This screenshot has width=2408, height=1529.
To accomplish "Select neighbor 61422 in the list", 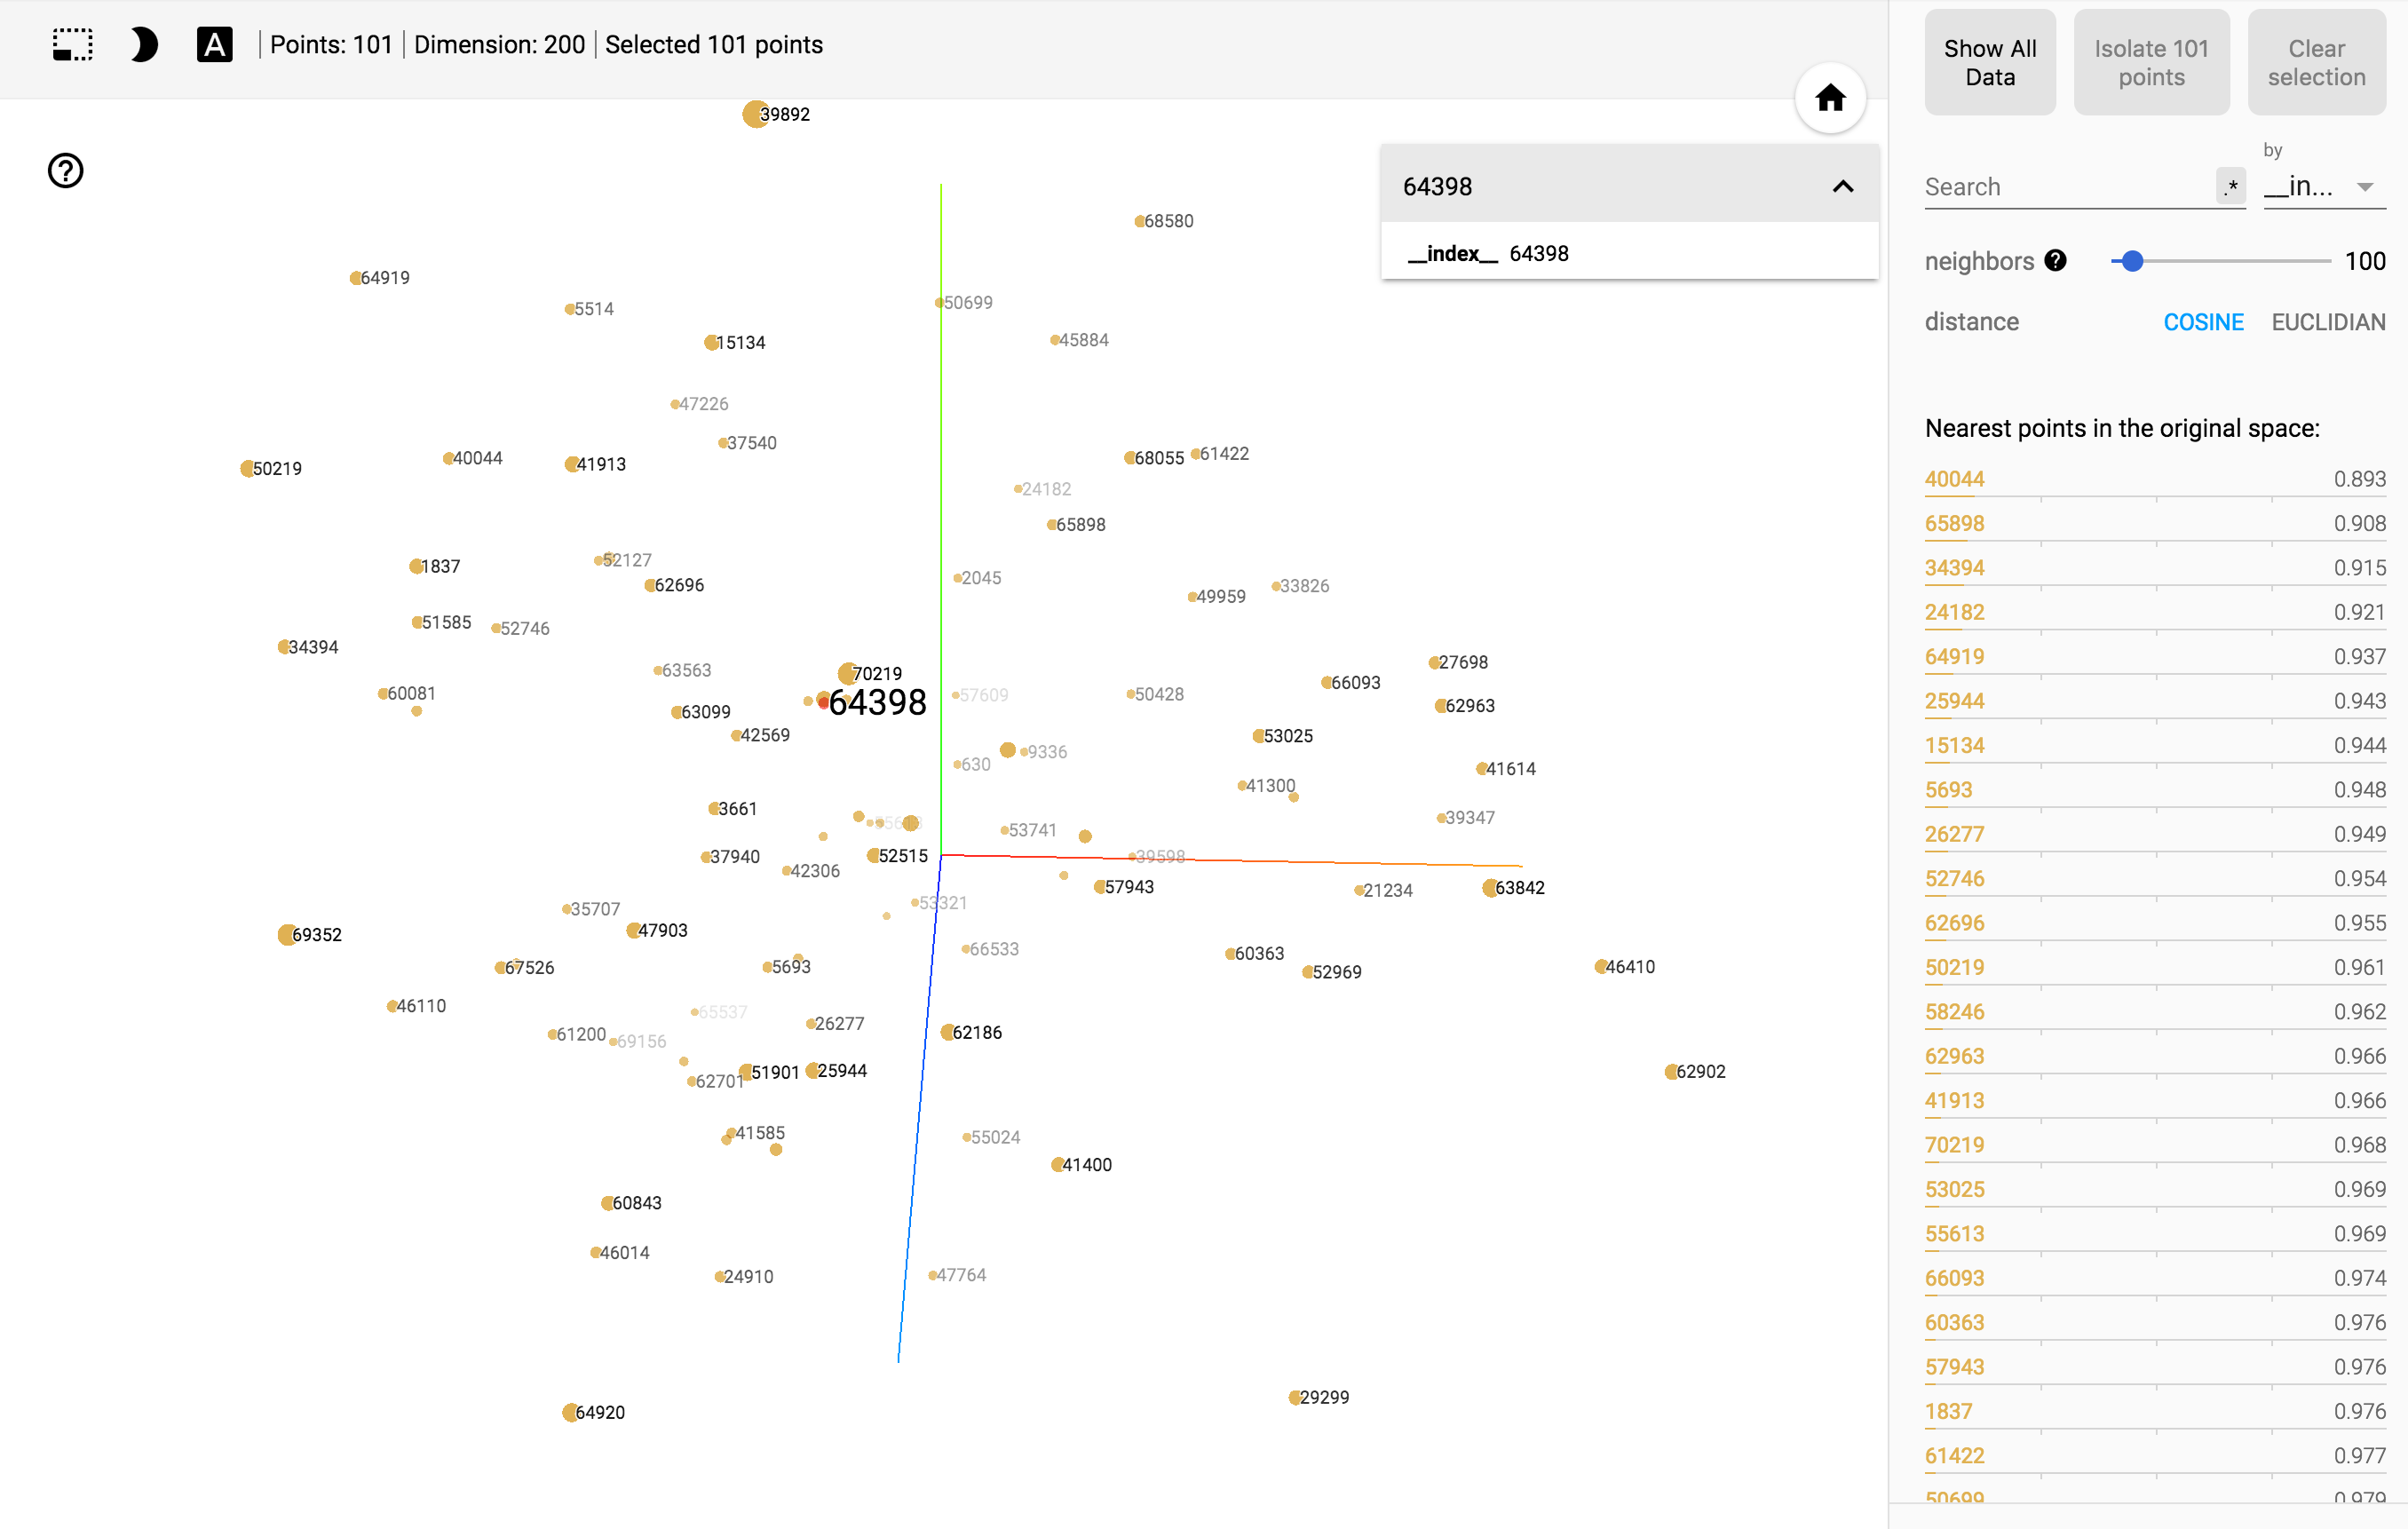I will click(2155, 1456).
